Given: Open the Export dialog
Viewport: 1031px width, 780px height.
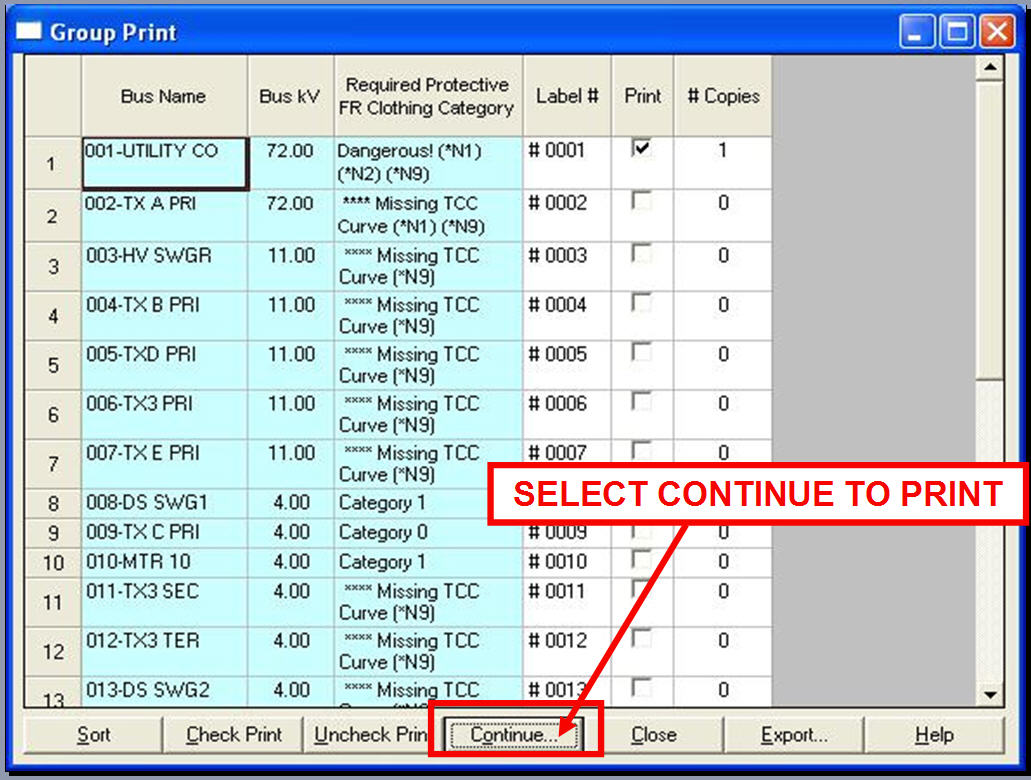Looking at the screenshot, I should (794, 735).
